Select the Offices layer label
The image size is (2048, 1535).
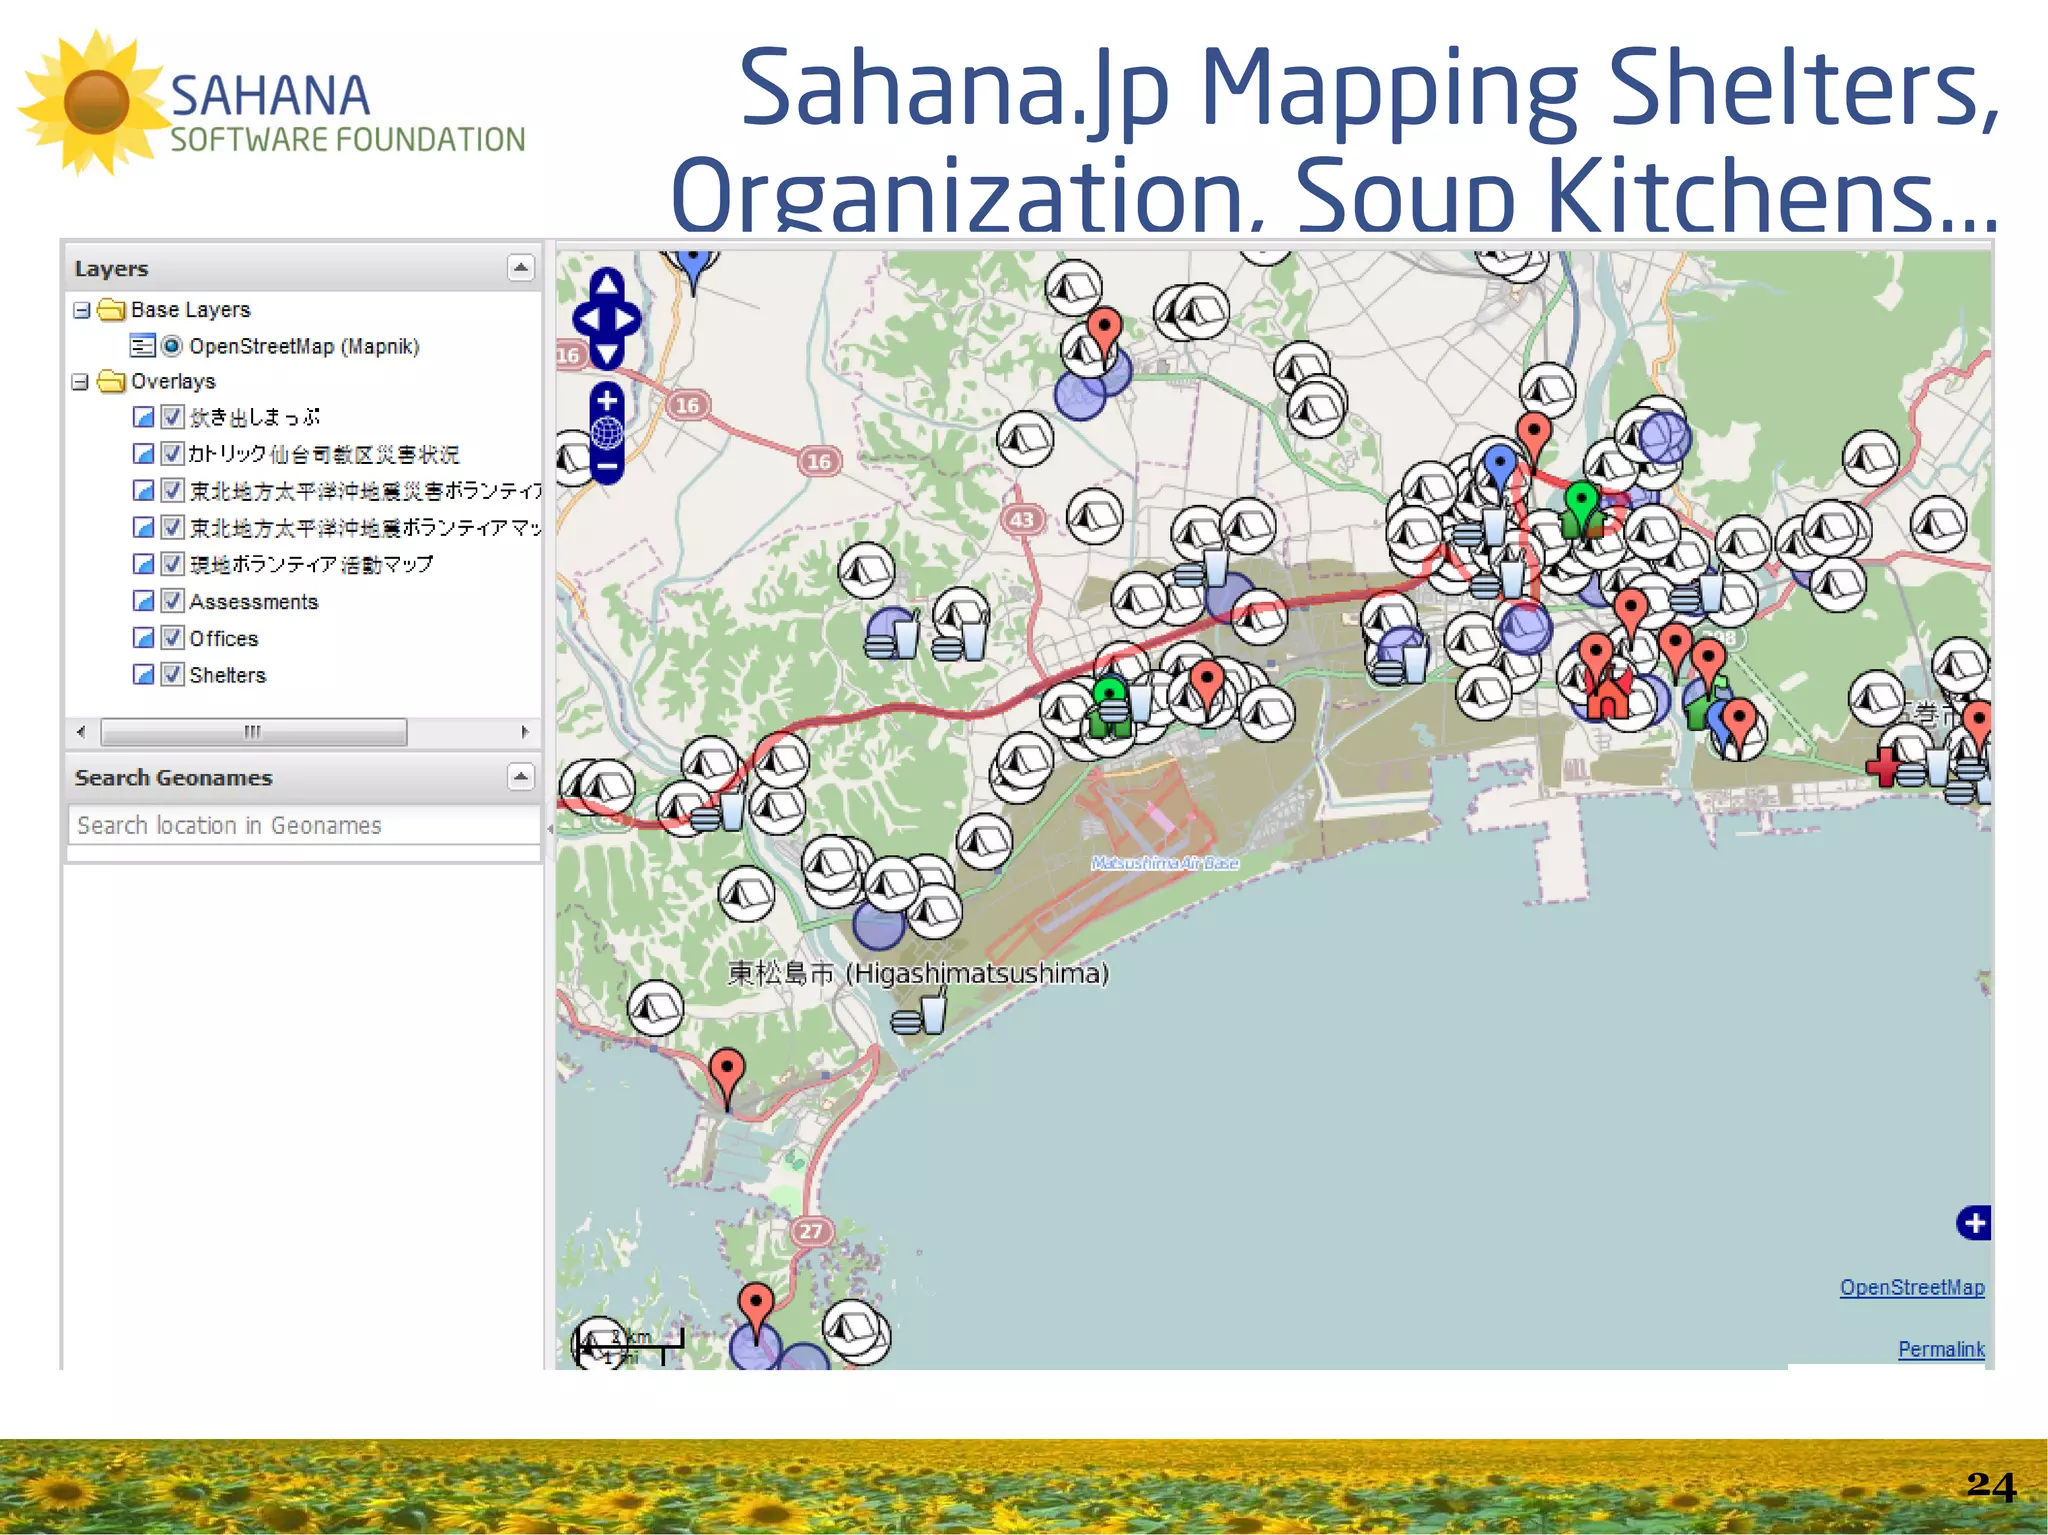click(x=224, y=638)
